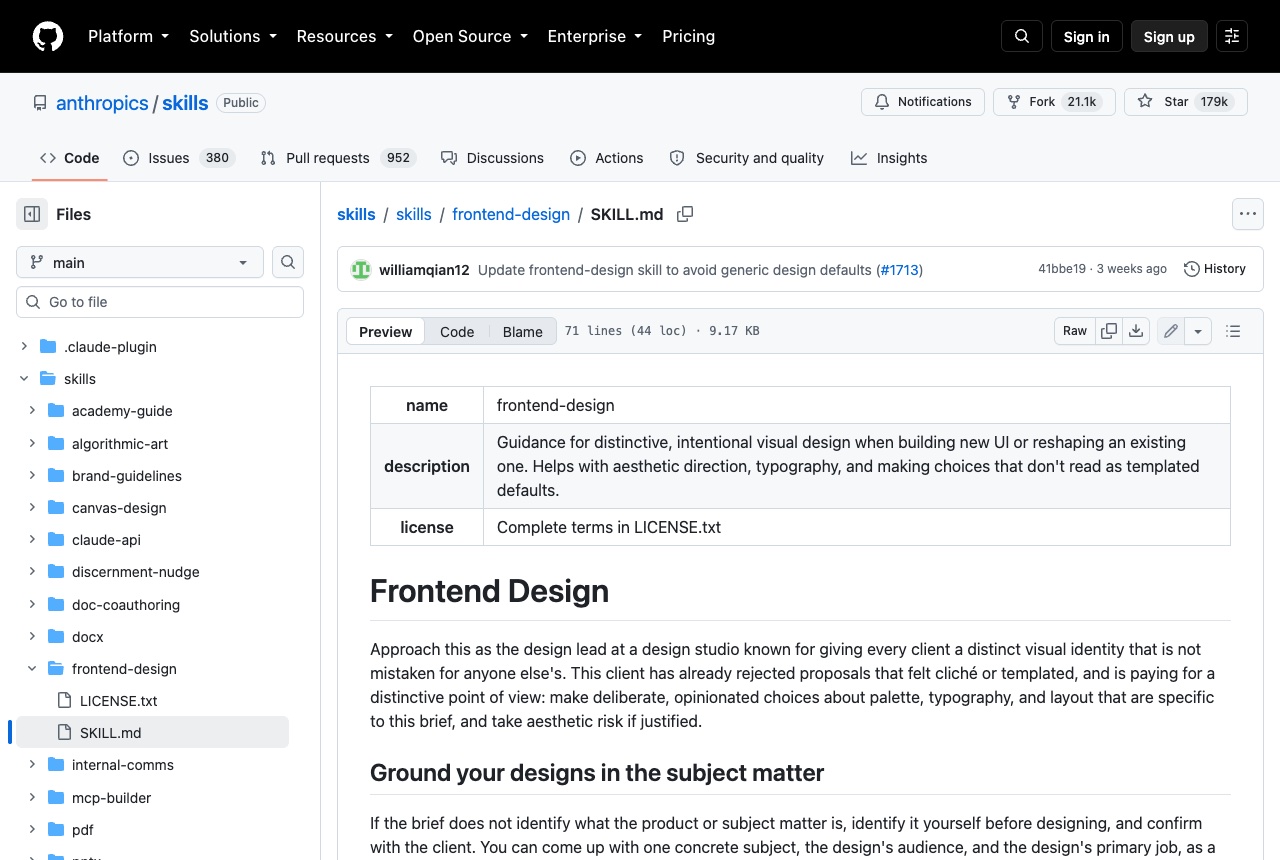Image resolution: width=1280 pixels, height=860 pixels.
Task: Open the GitHub homepage logo
Action: [x=48, y=36]
